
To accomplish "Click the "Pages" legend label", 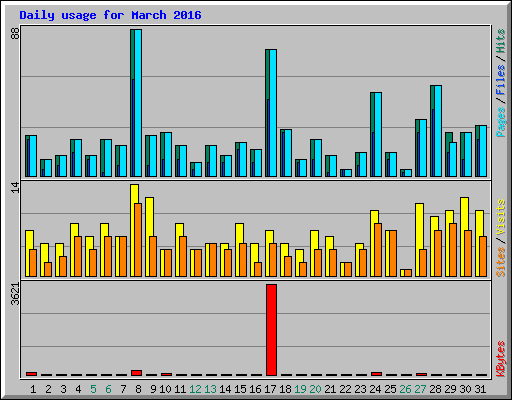I will coord(501,122).
